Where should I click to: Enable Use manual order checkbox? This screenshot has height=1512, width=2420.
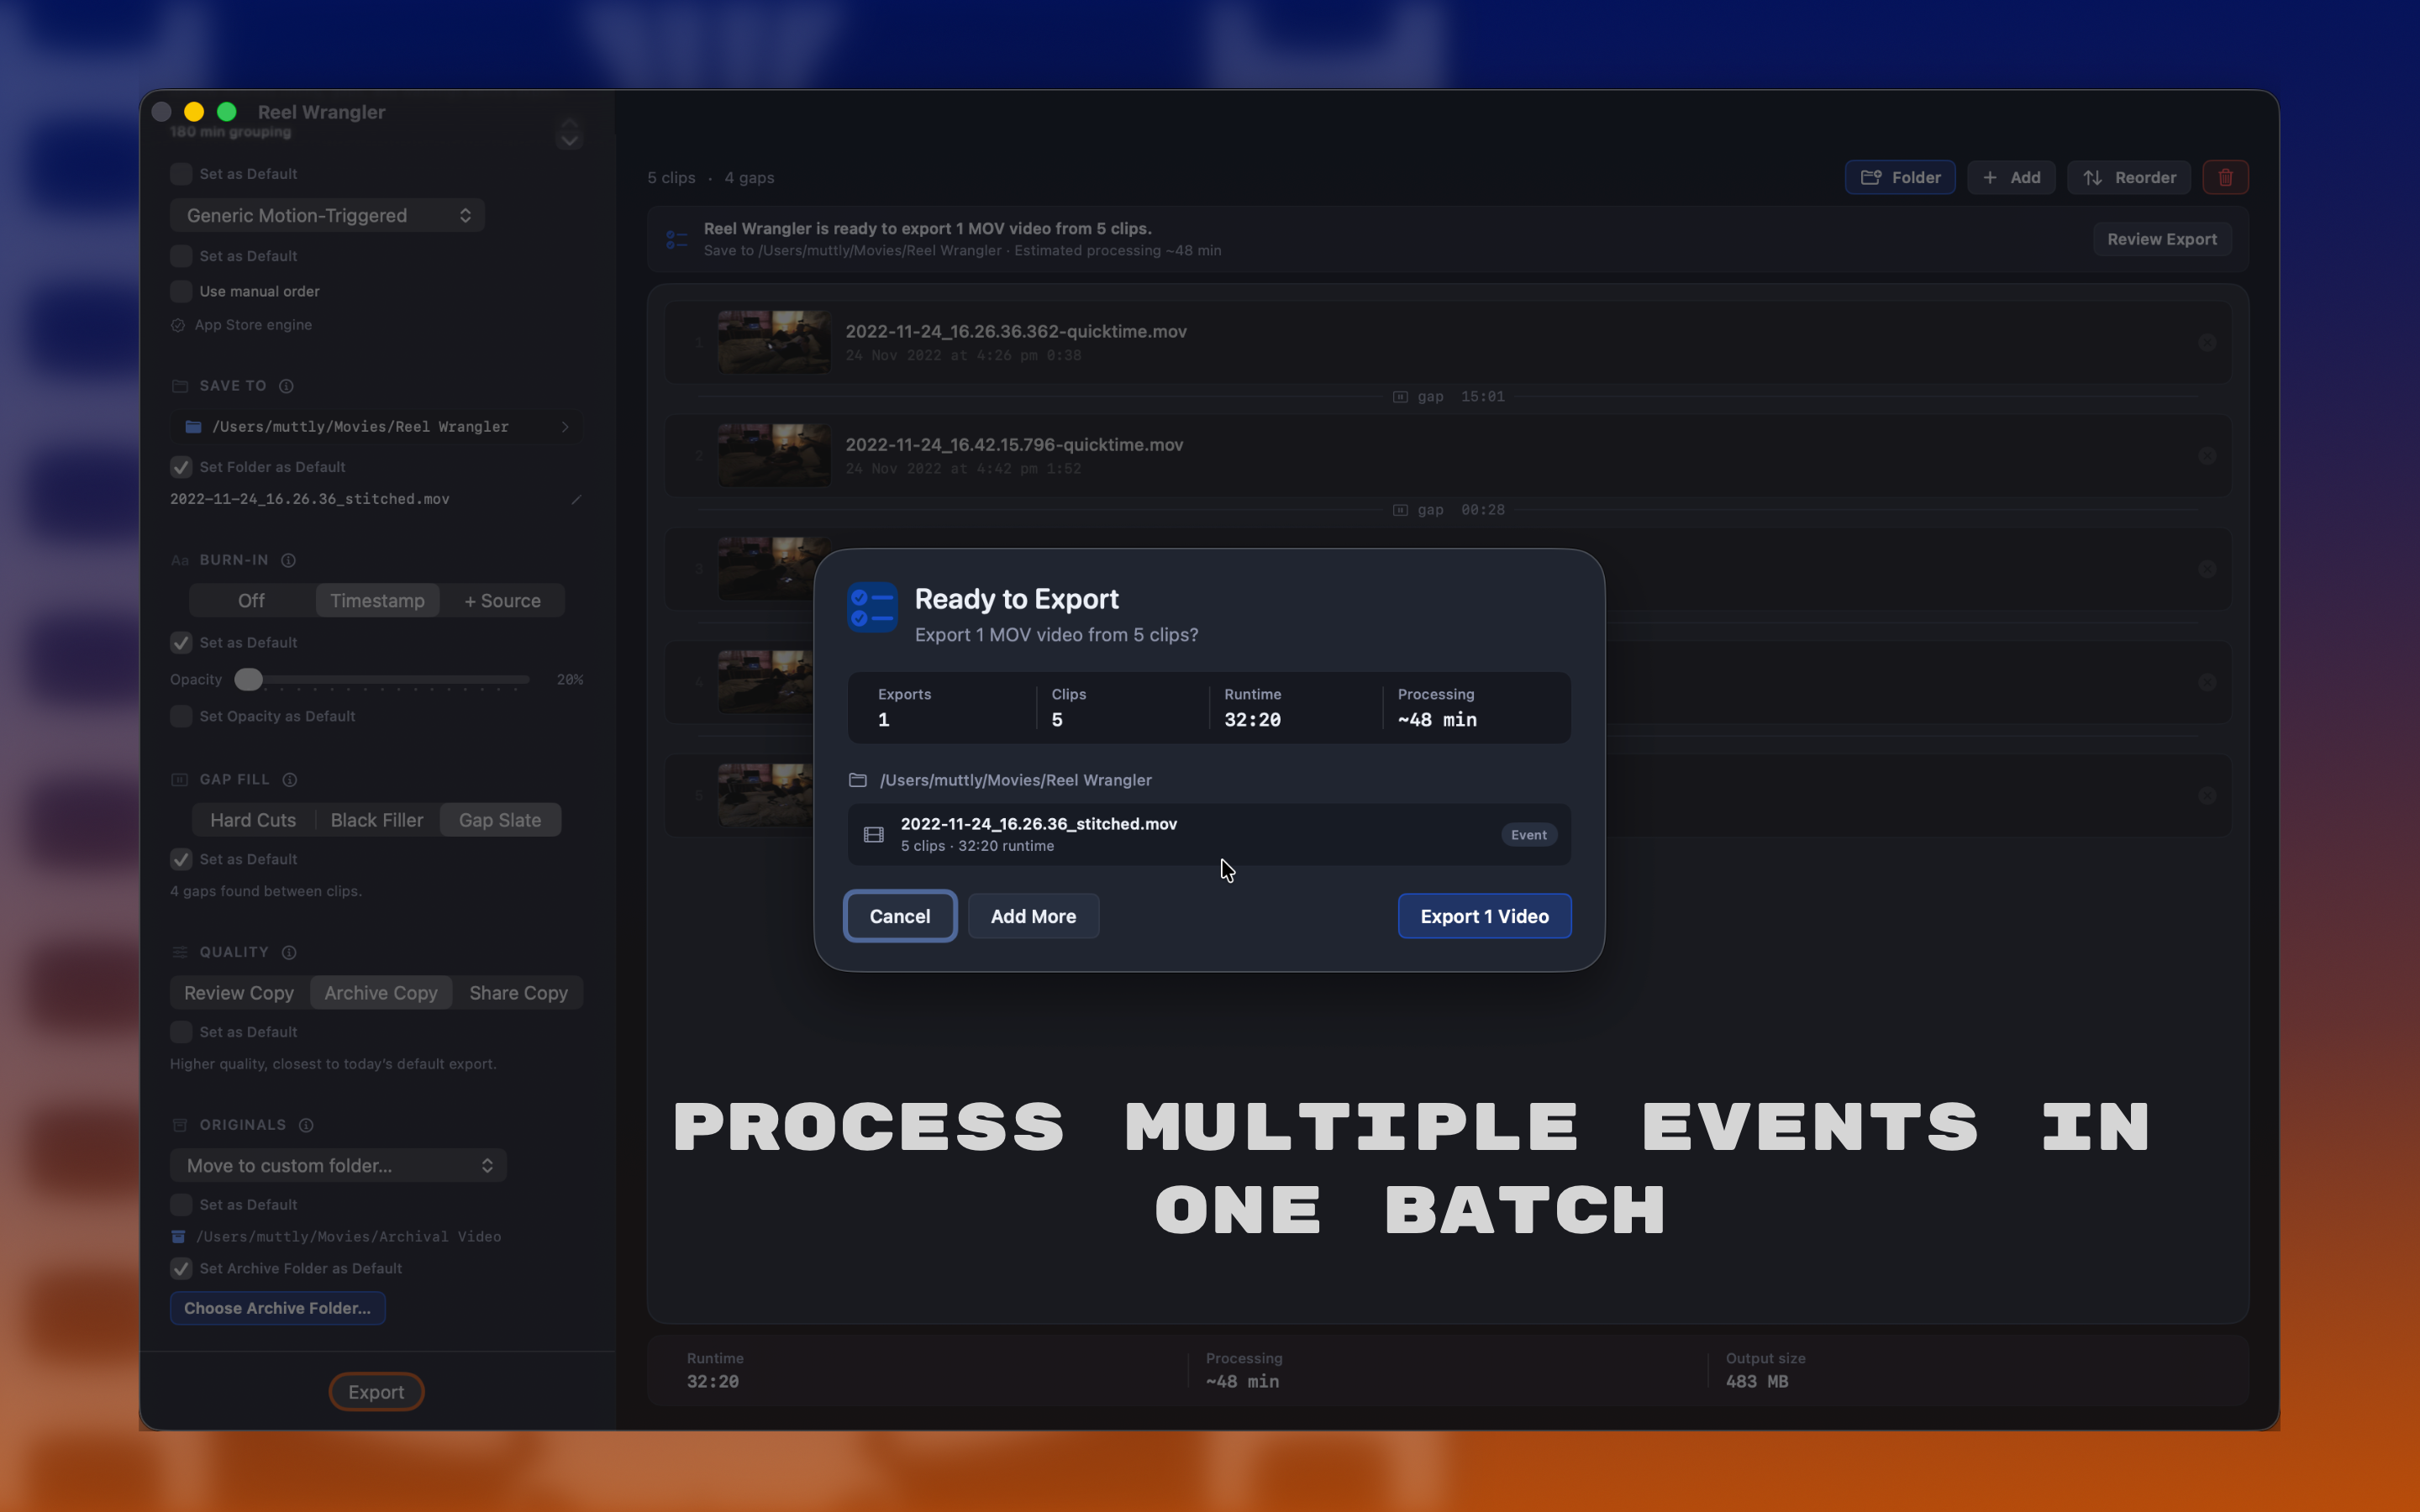pyautogui.click(x=181, y=291)
